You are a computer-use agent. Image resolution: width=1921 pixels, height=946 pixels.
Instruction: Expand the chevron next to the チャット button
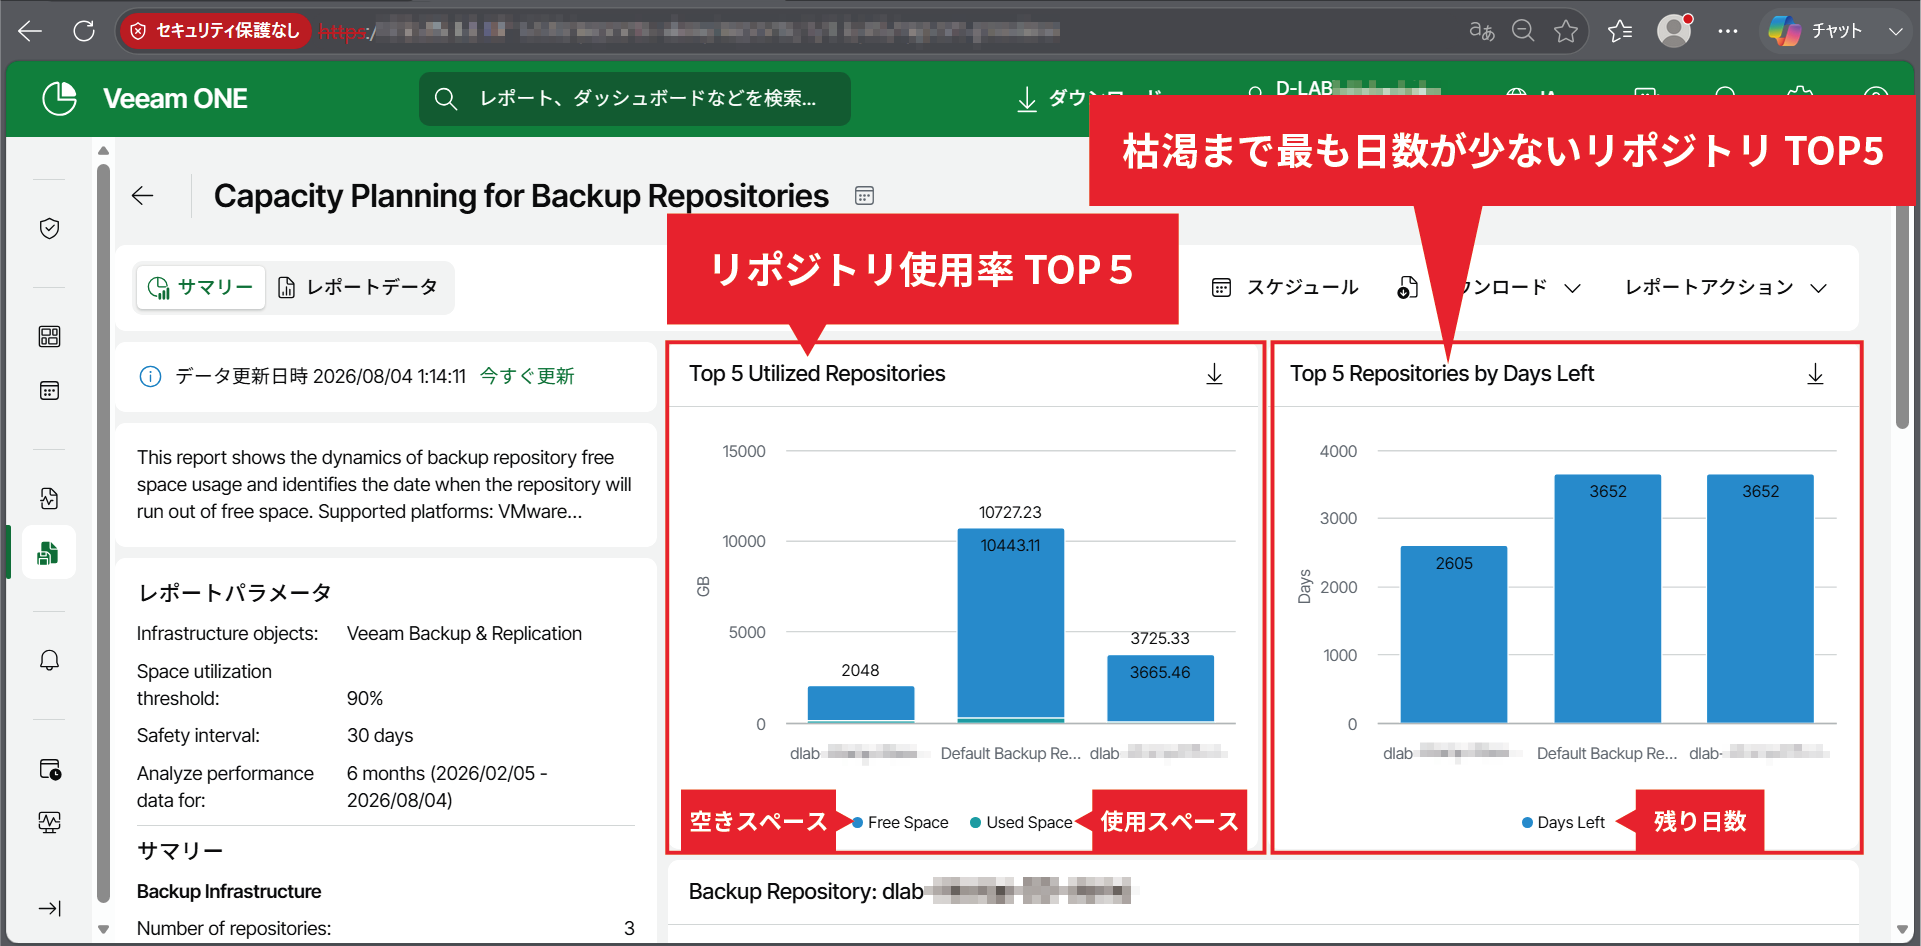(x=1895, y=31)
